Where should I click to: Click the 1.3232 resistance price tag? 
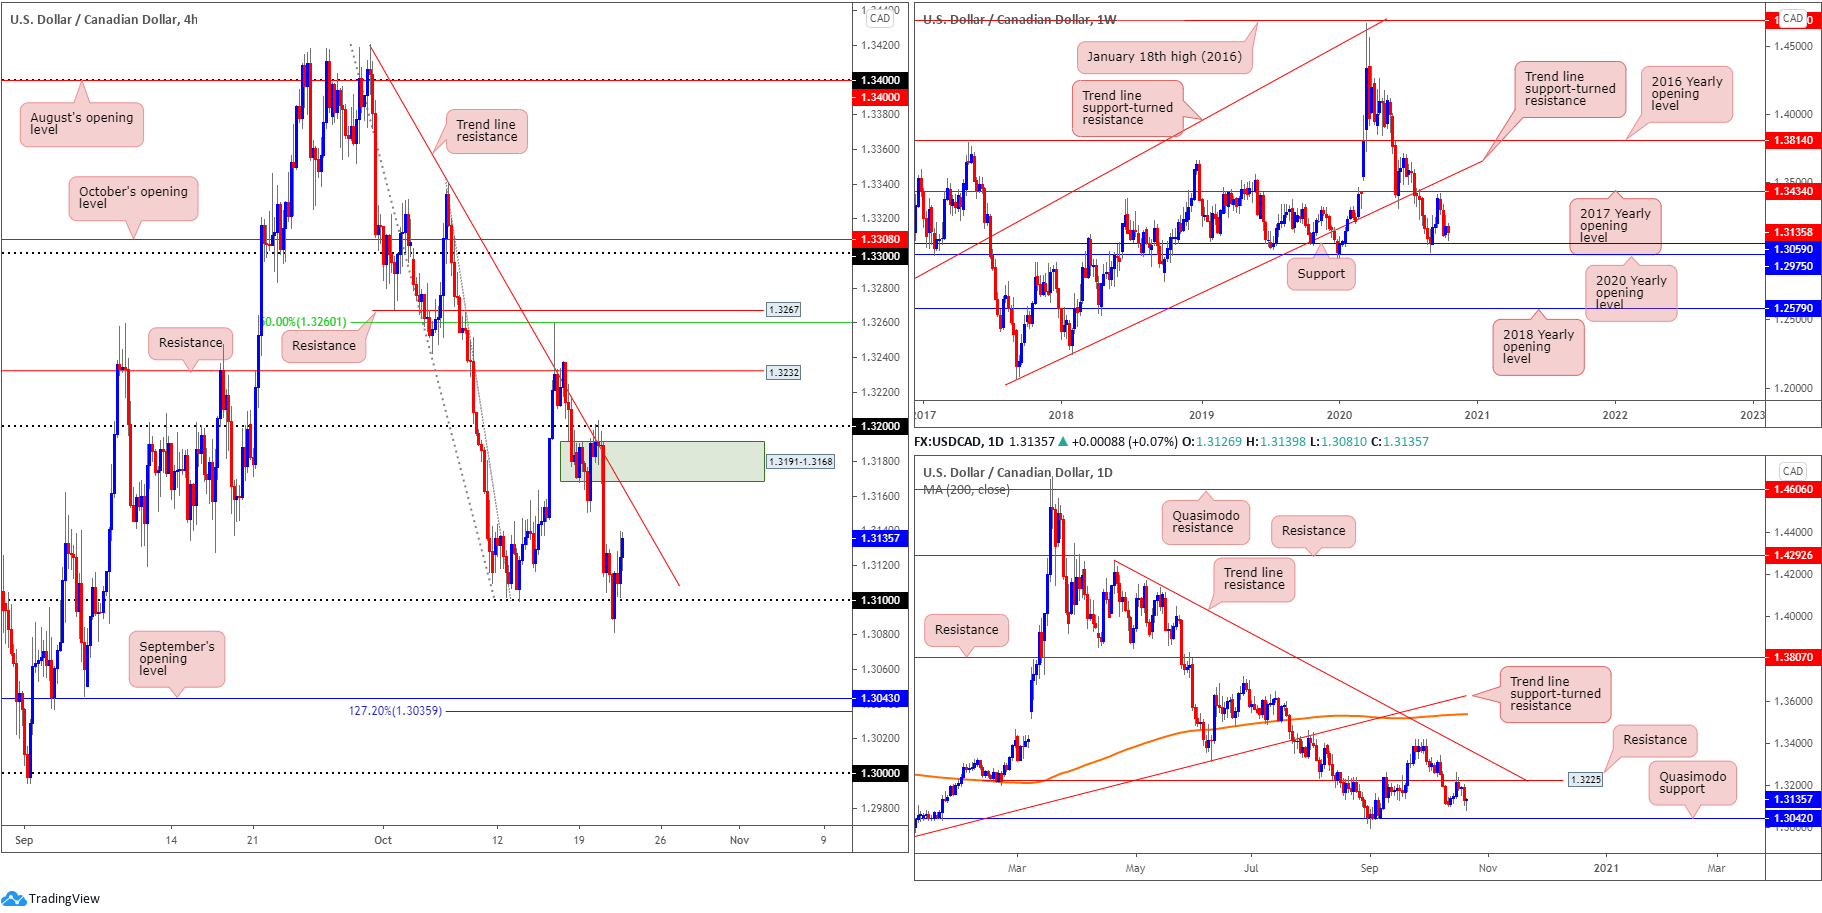pyautogui.click(x=784, y=373)
